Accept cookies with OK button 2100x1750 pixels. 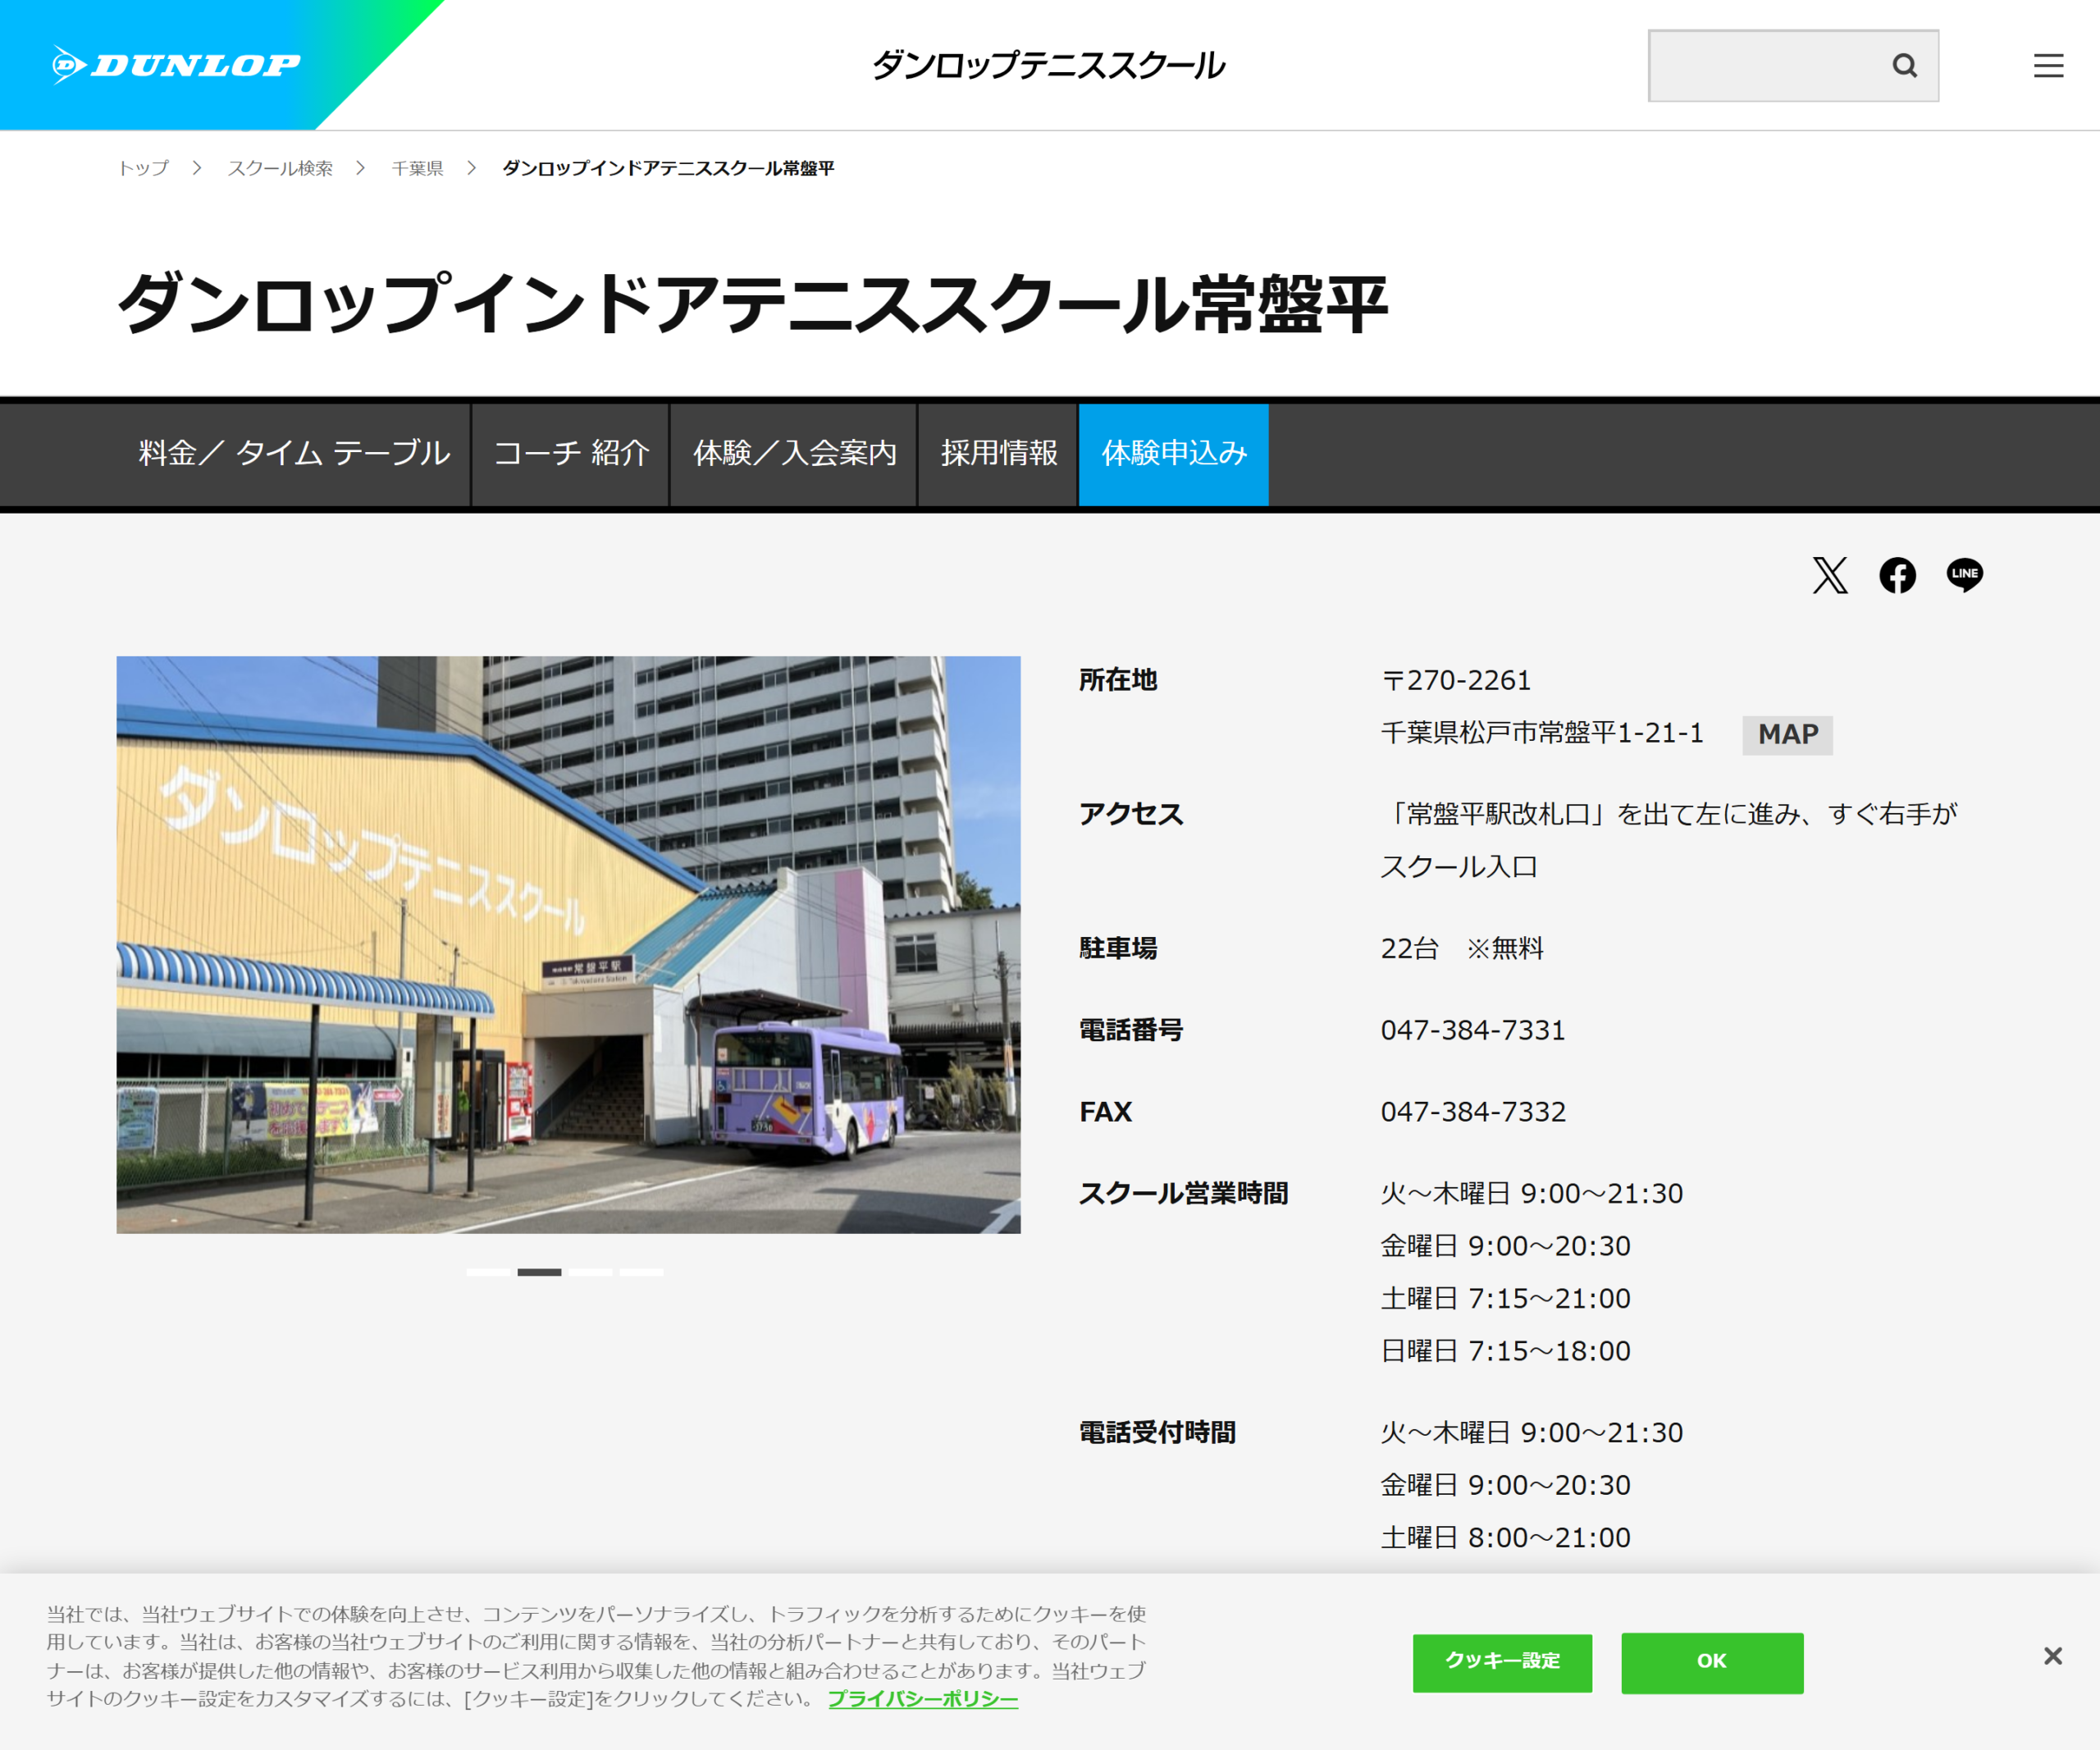click(1712, 1662)
